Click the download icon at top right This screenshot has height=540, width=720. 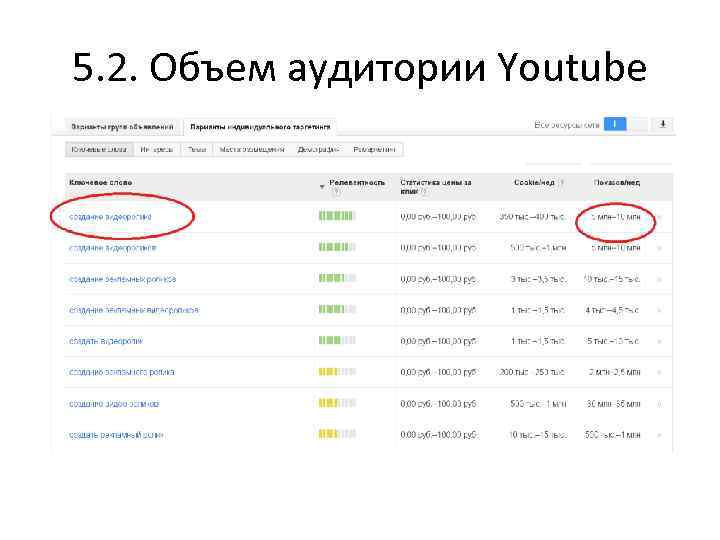coord(663,124)
